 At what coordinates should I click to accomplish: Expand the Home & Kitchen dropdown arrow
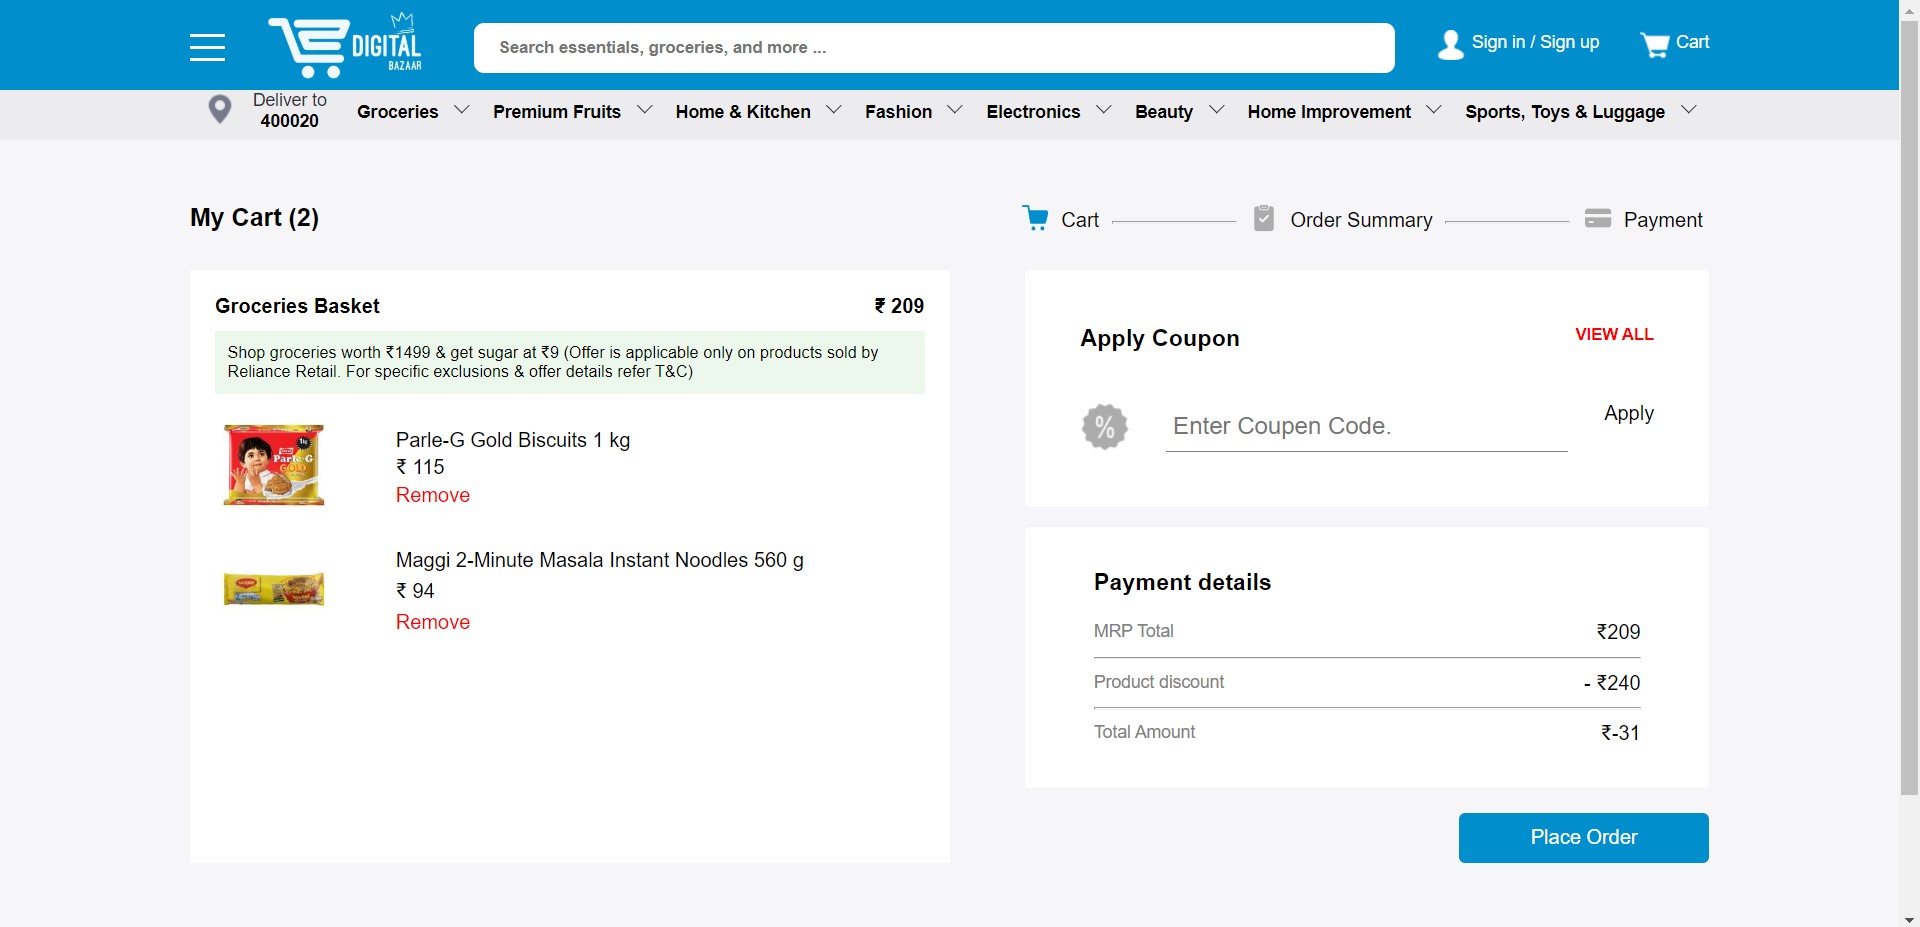click(x=834, y=110)
